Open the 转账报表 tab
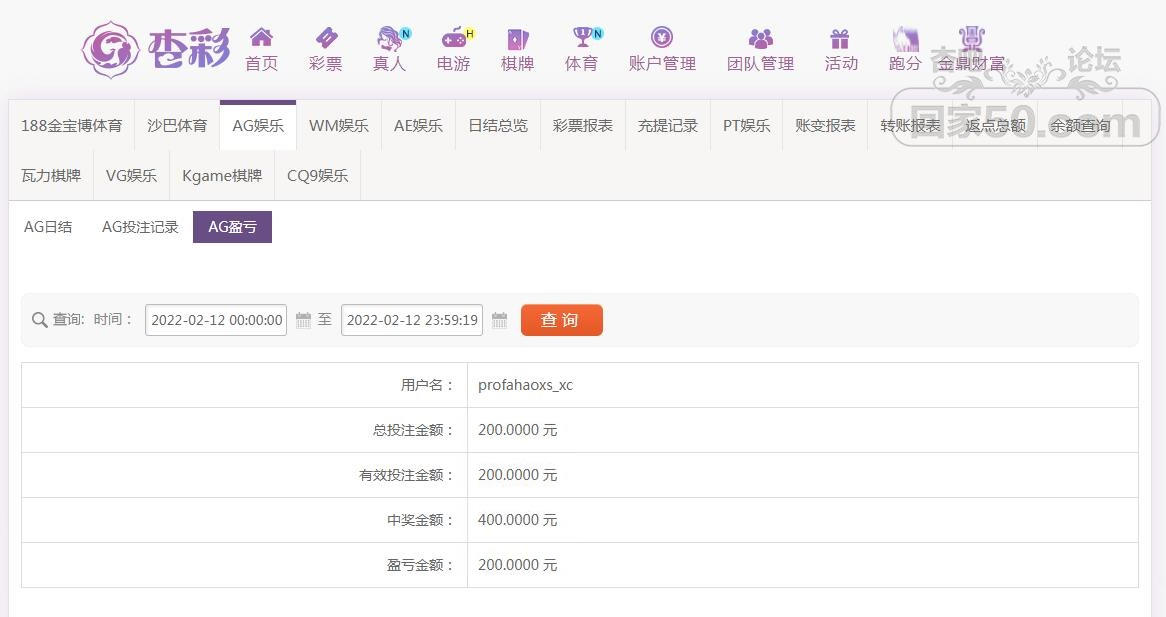This screenshot has width=1166, height=617. (x=910, y=126)
